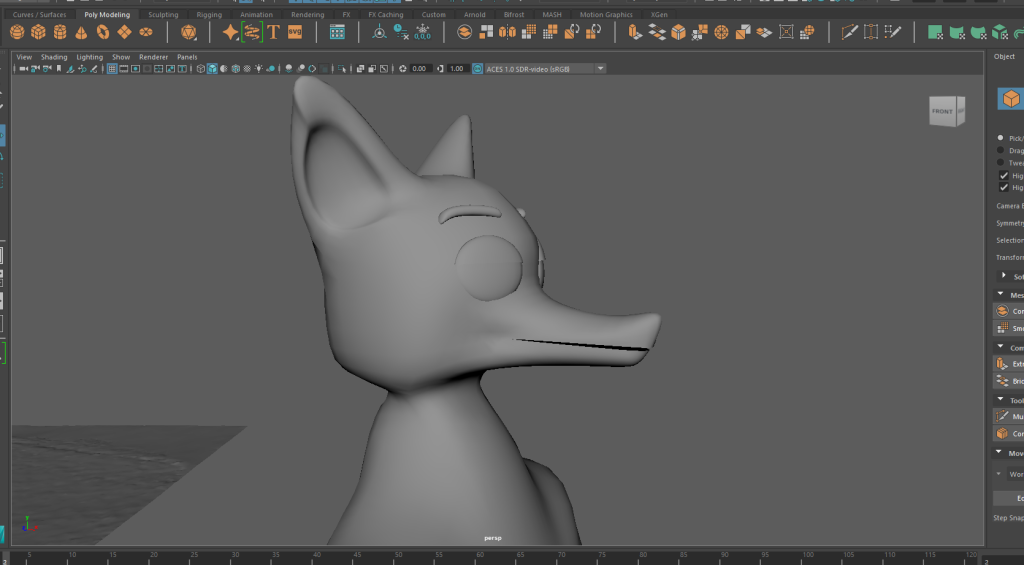The height and width of the screenshot is (565, 1024).
Task: Select the Drag radio button
Action: click(1000, 150)
